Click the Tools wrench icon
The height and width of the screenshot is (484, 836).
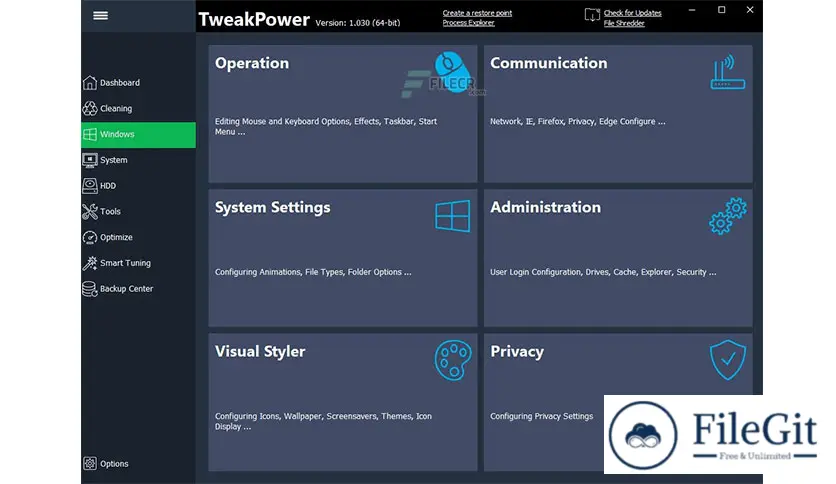90,211
